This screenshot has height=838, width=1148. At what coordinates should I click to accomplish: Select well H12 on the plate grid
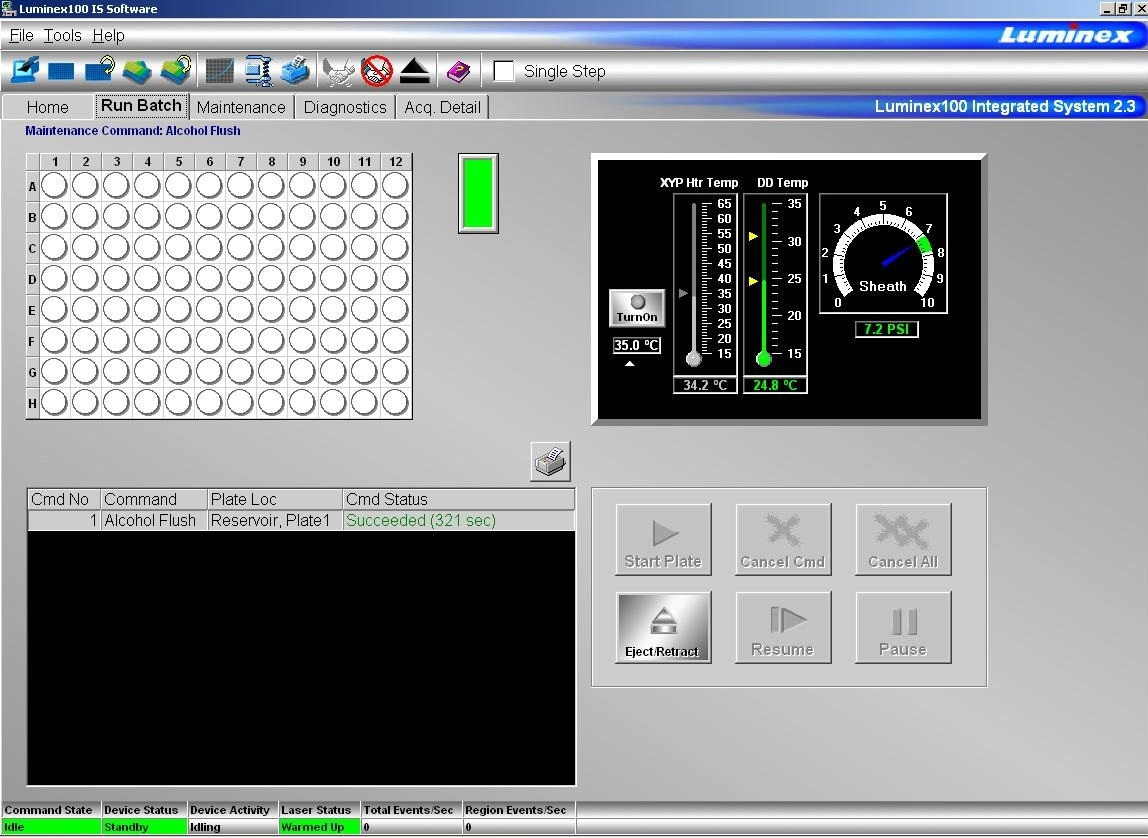click(x=395, y=402)
